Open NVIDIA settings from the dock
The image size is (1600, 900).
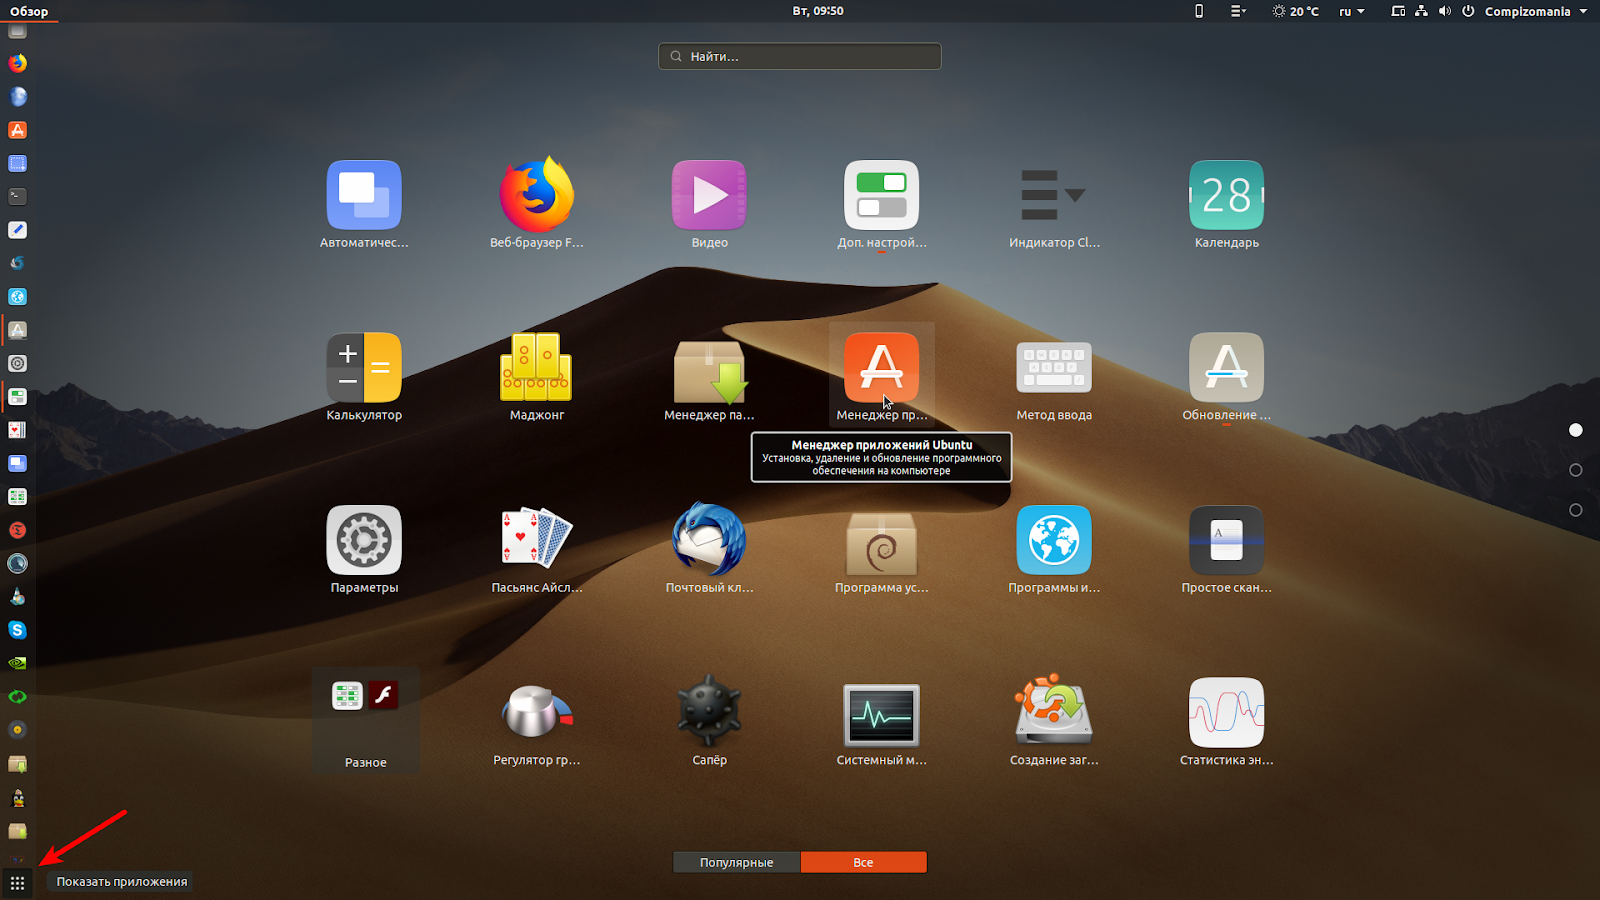17,663
